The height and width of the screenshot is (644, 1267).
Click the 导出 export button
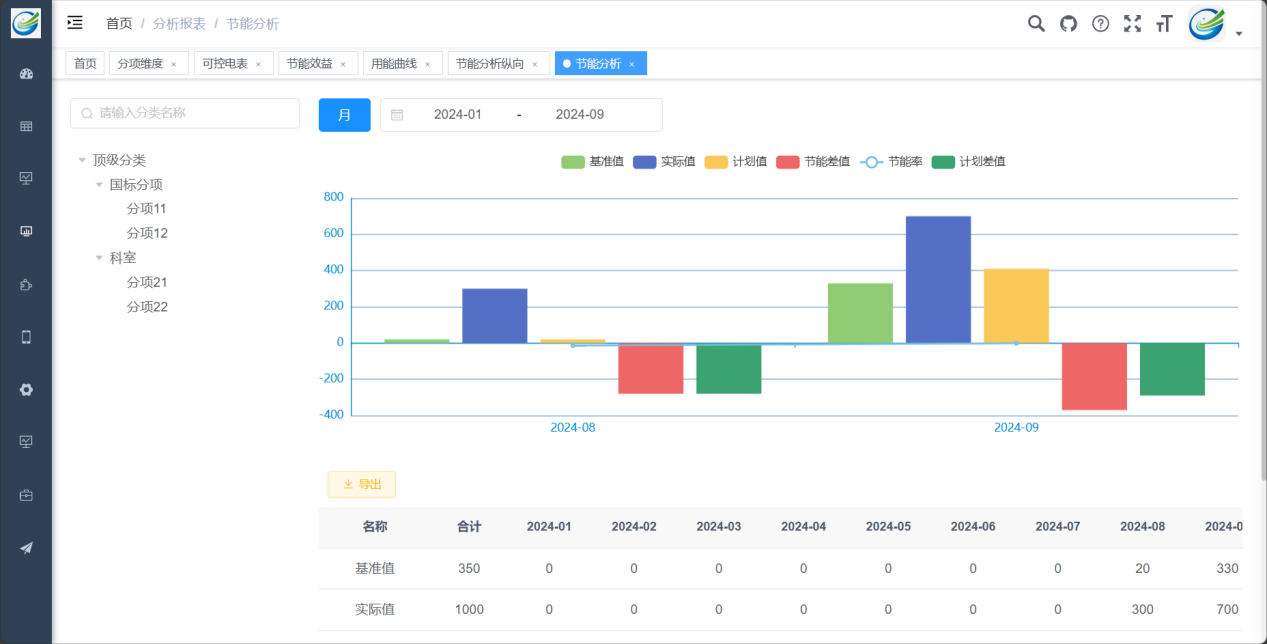(361, 484)
